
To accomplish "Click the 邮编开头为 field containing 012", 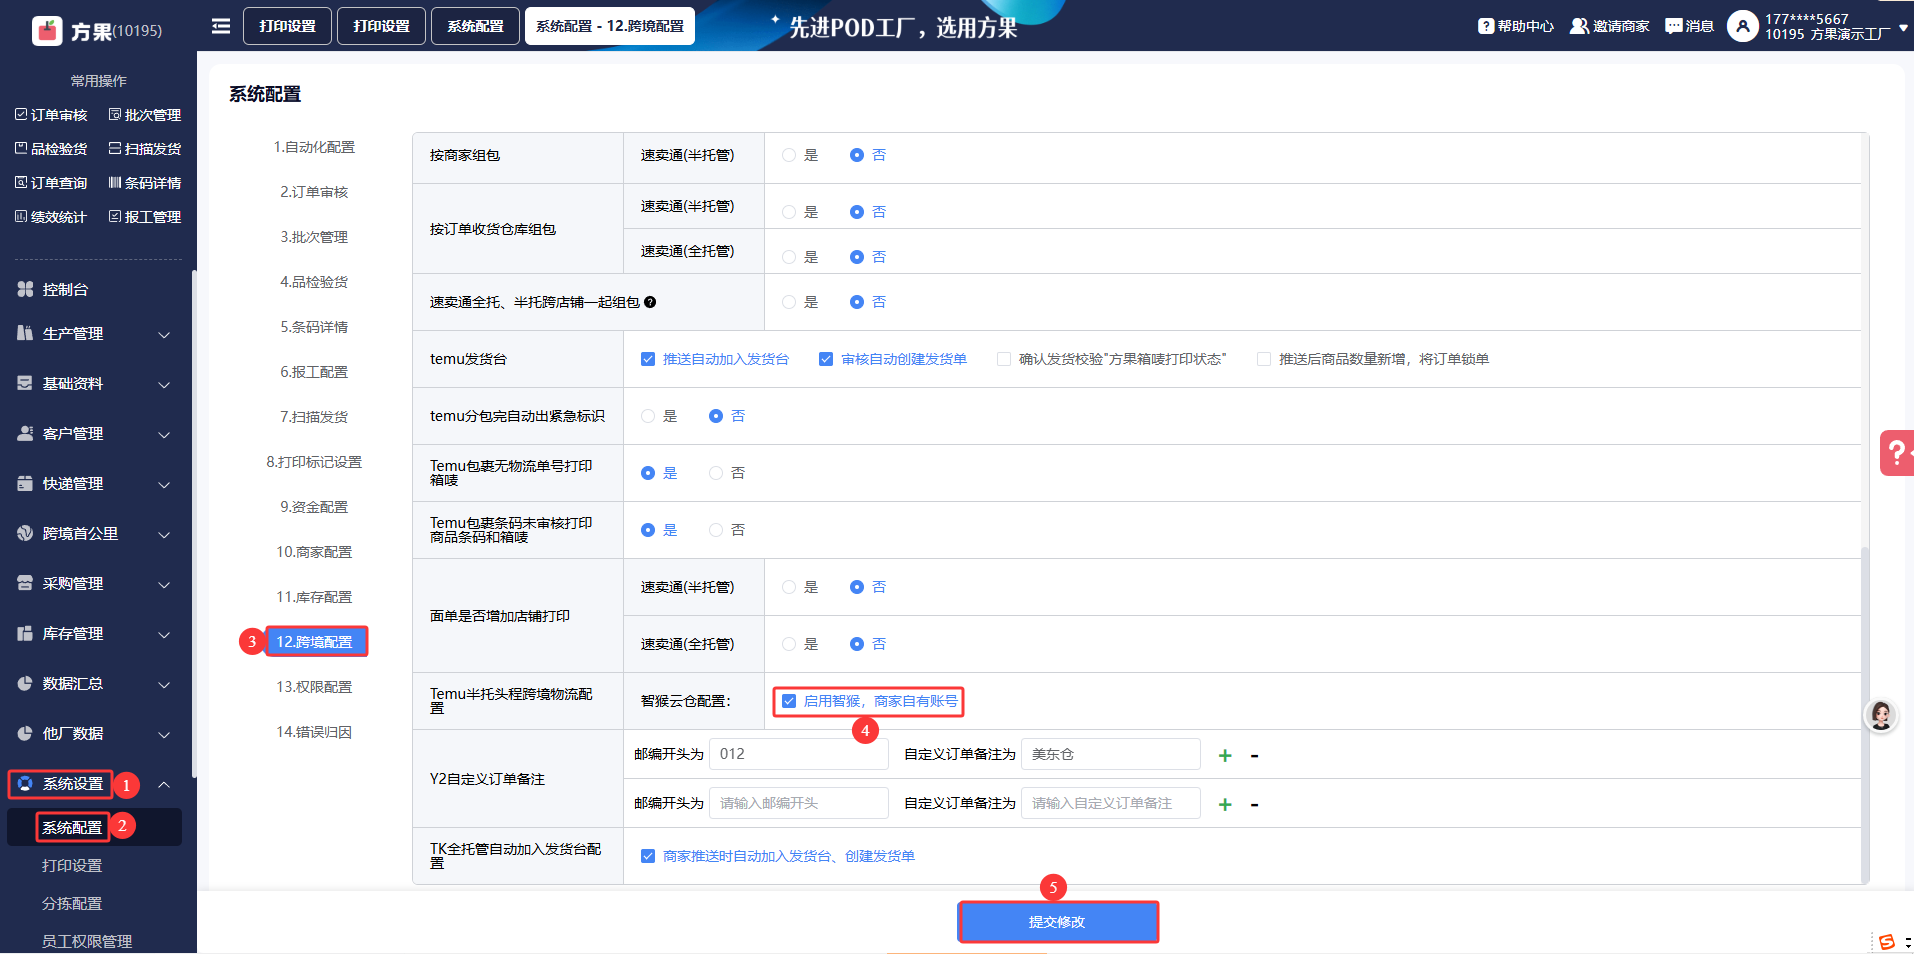I will 798,754.
